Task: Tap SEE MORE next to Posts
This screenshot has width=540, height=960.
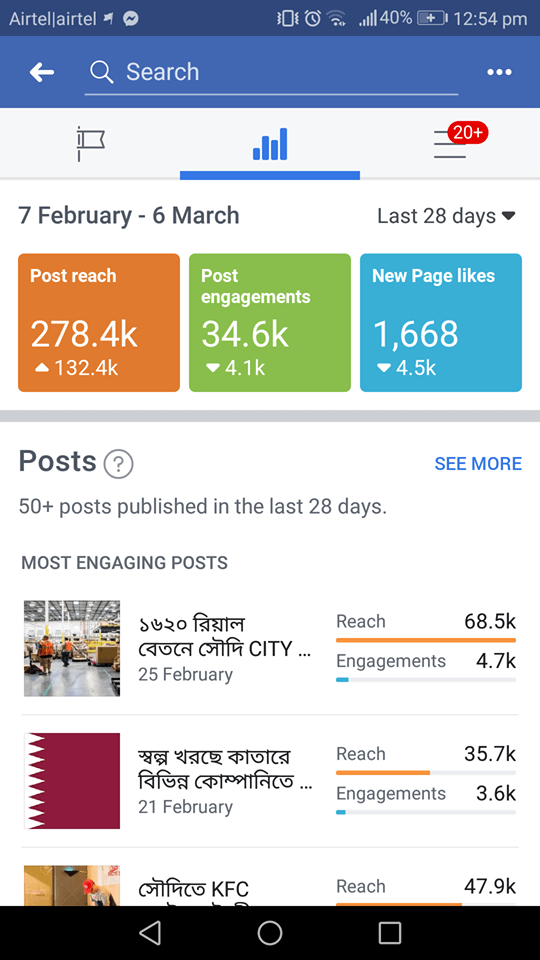Action: pyautogui.click(x=478, y=464)
